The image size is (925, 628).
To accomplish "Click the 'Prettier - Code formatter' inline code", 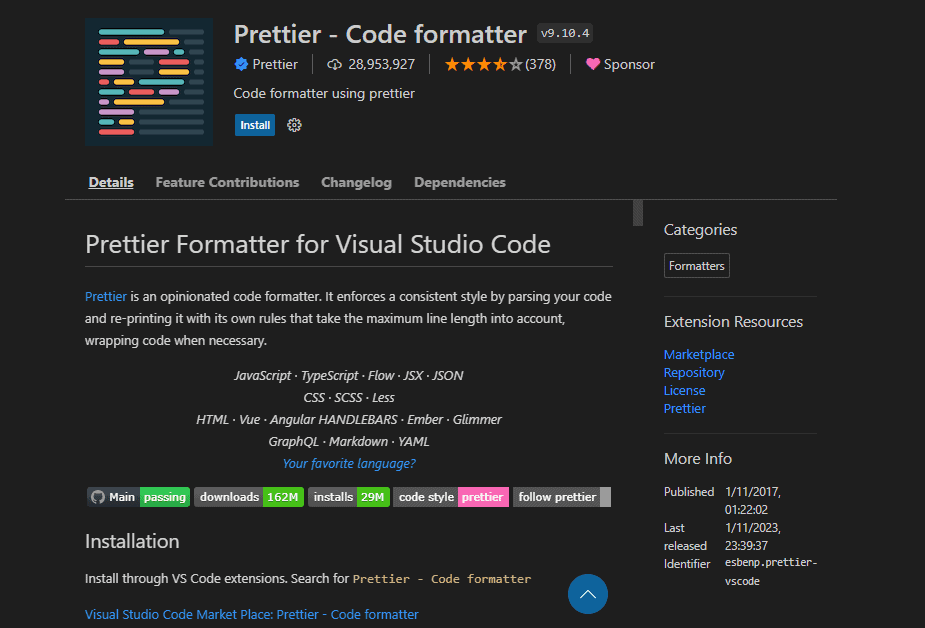I will [442, 579].
